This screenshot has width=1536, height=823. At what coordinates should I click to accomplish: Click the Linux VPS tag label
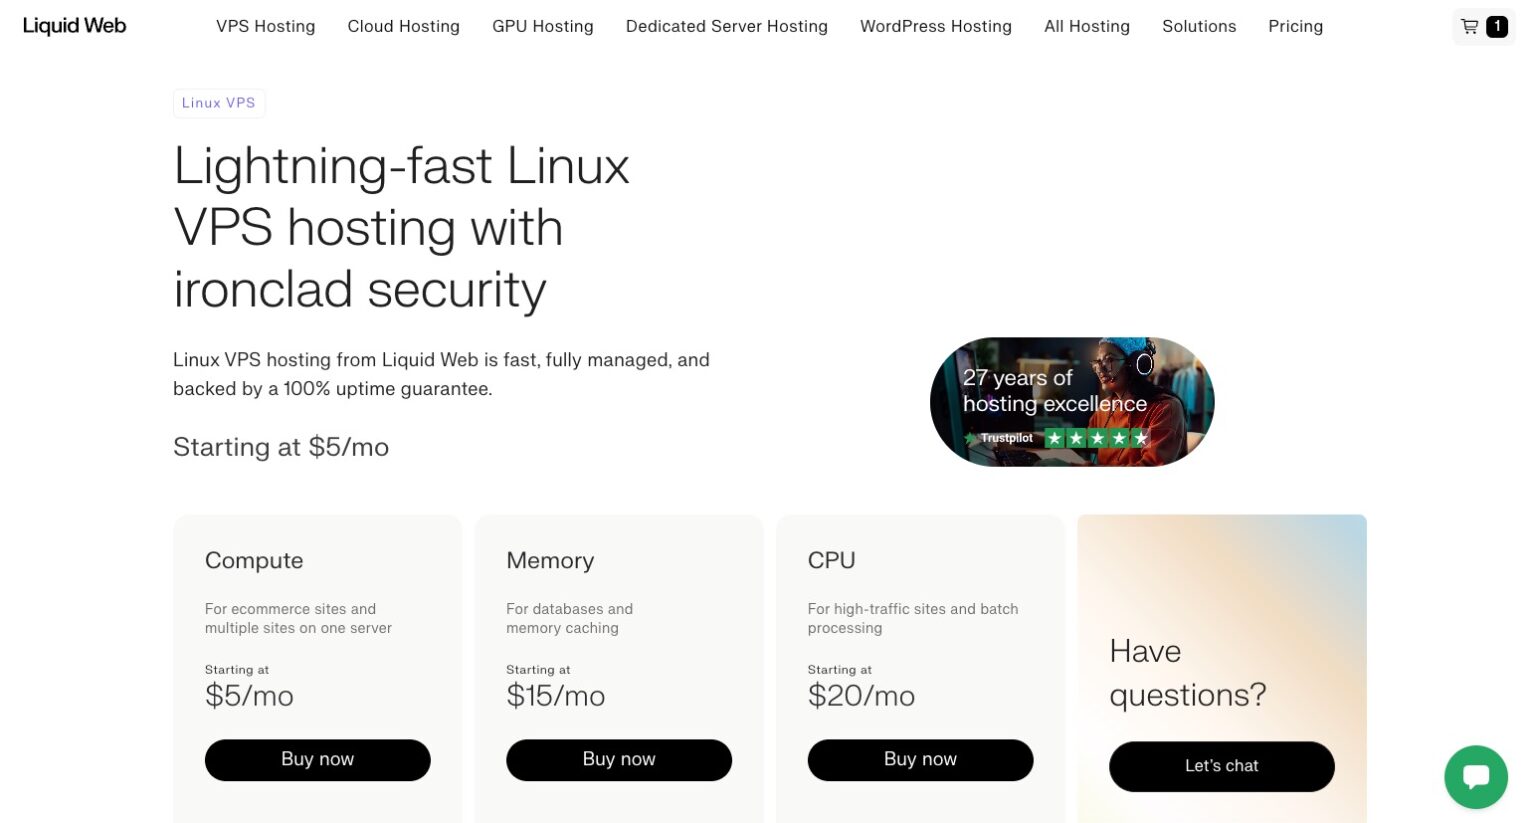pyautogui.click(x=219, y=103)
